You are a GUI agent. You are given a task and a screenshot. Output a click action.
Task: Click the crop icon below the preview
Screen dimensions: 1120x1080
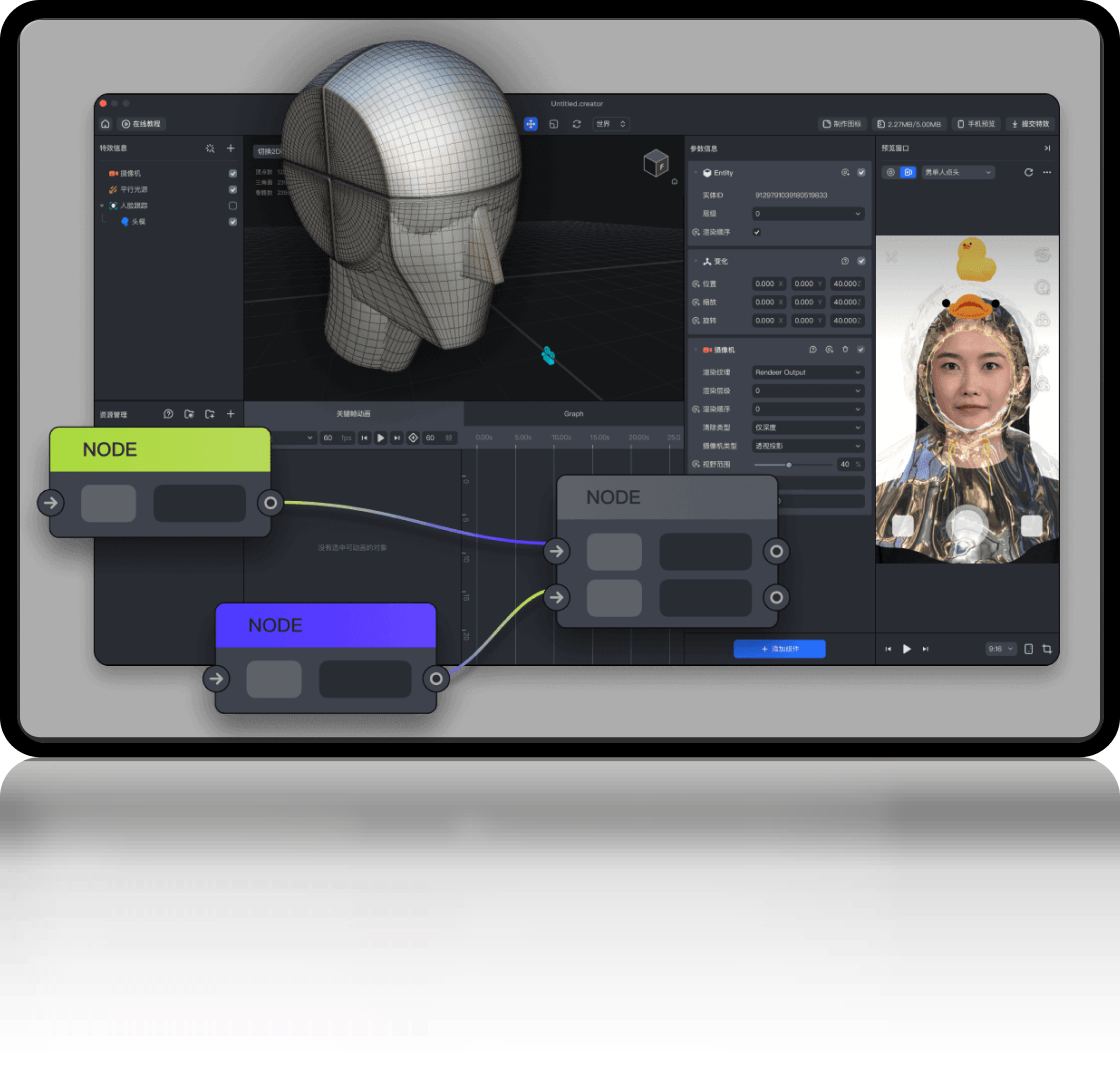1047,649
